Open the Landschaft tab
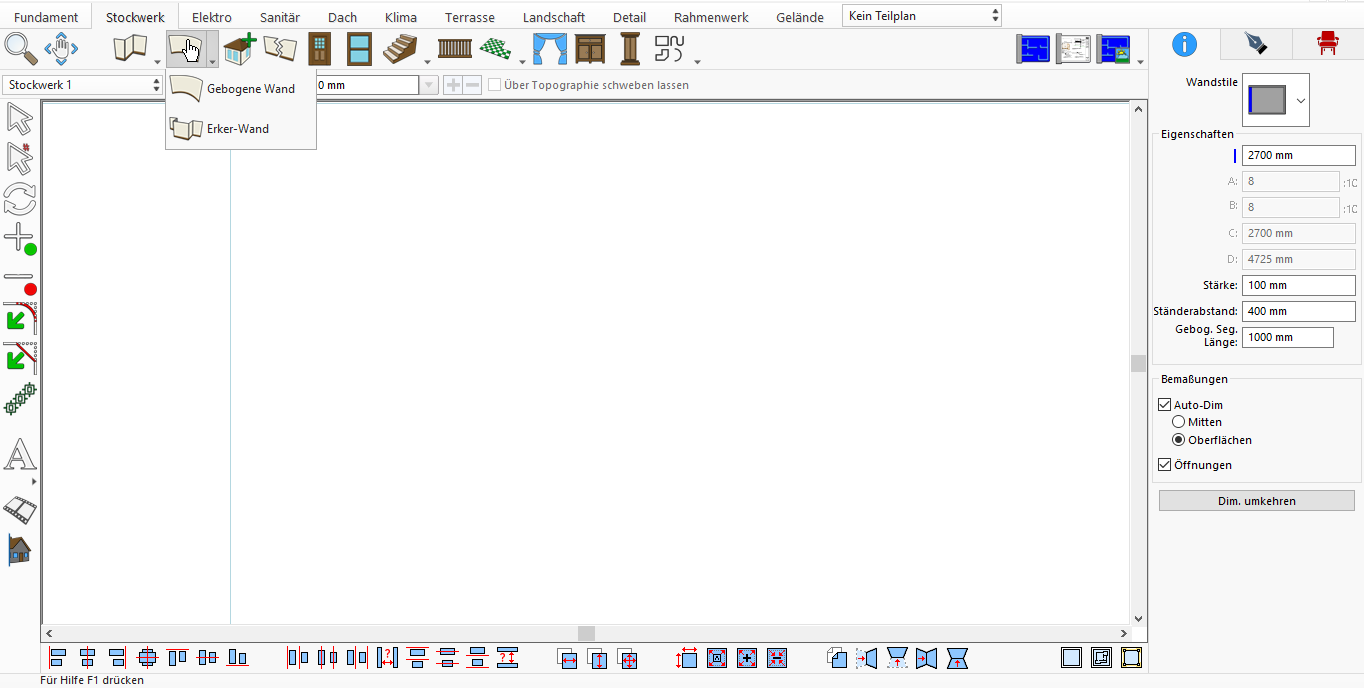The width and height of the screenshot is (1364, 688). (x=554, y=17)
